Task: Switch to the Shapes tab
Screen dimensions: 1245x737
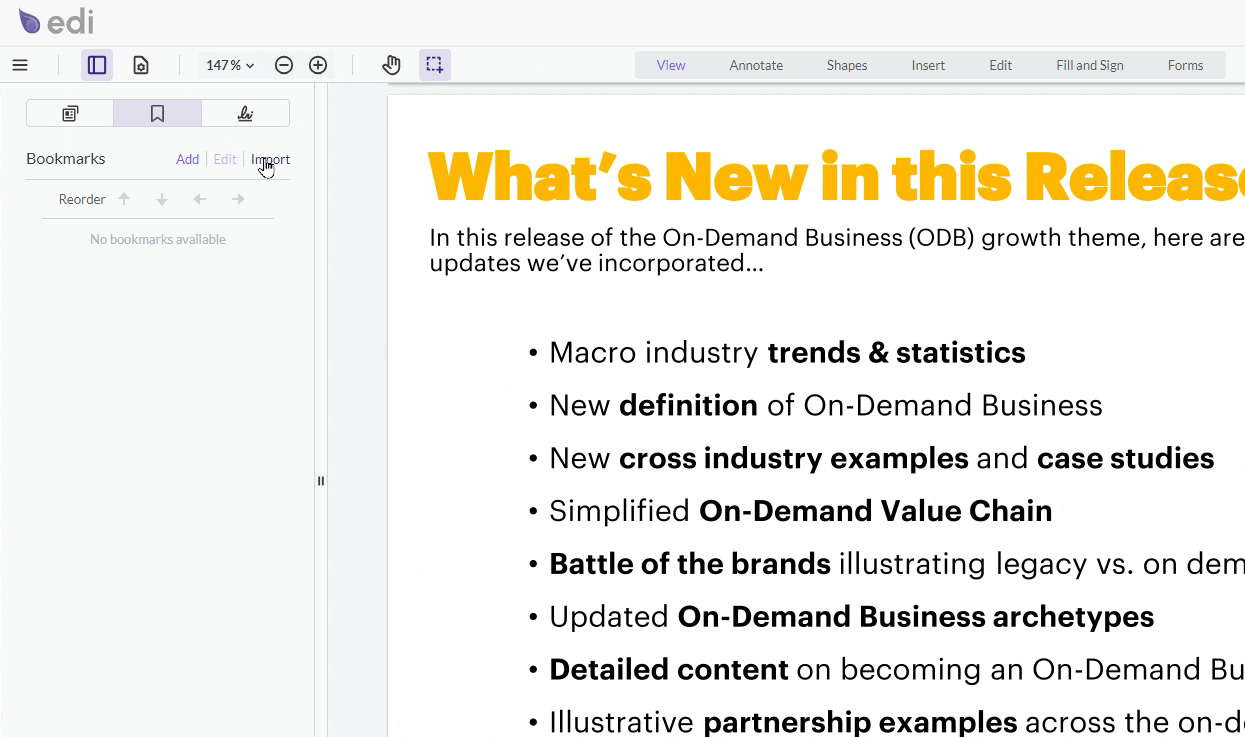Action: click(847, 65)
